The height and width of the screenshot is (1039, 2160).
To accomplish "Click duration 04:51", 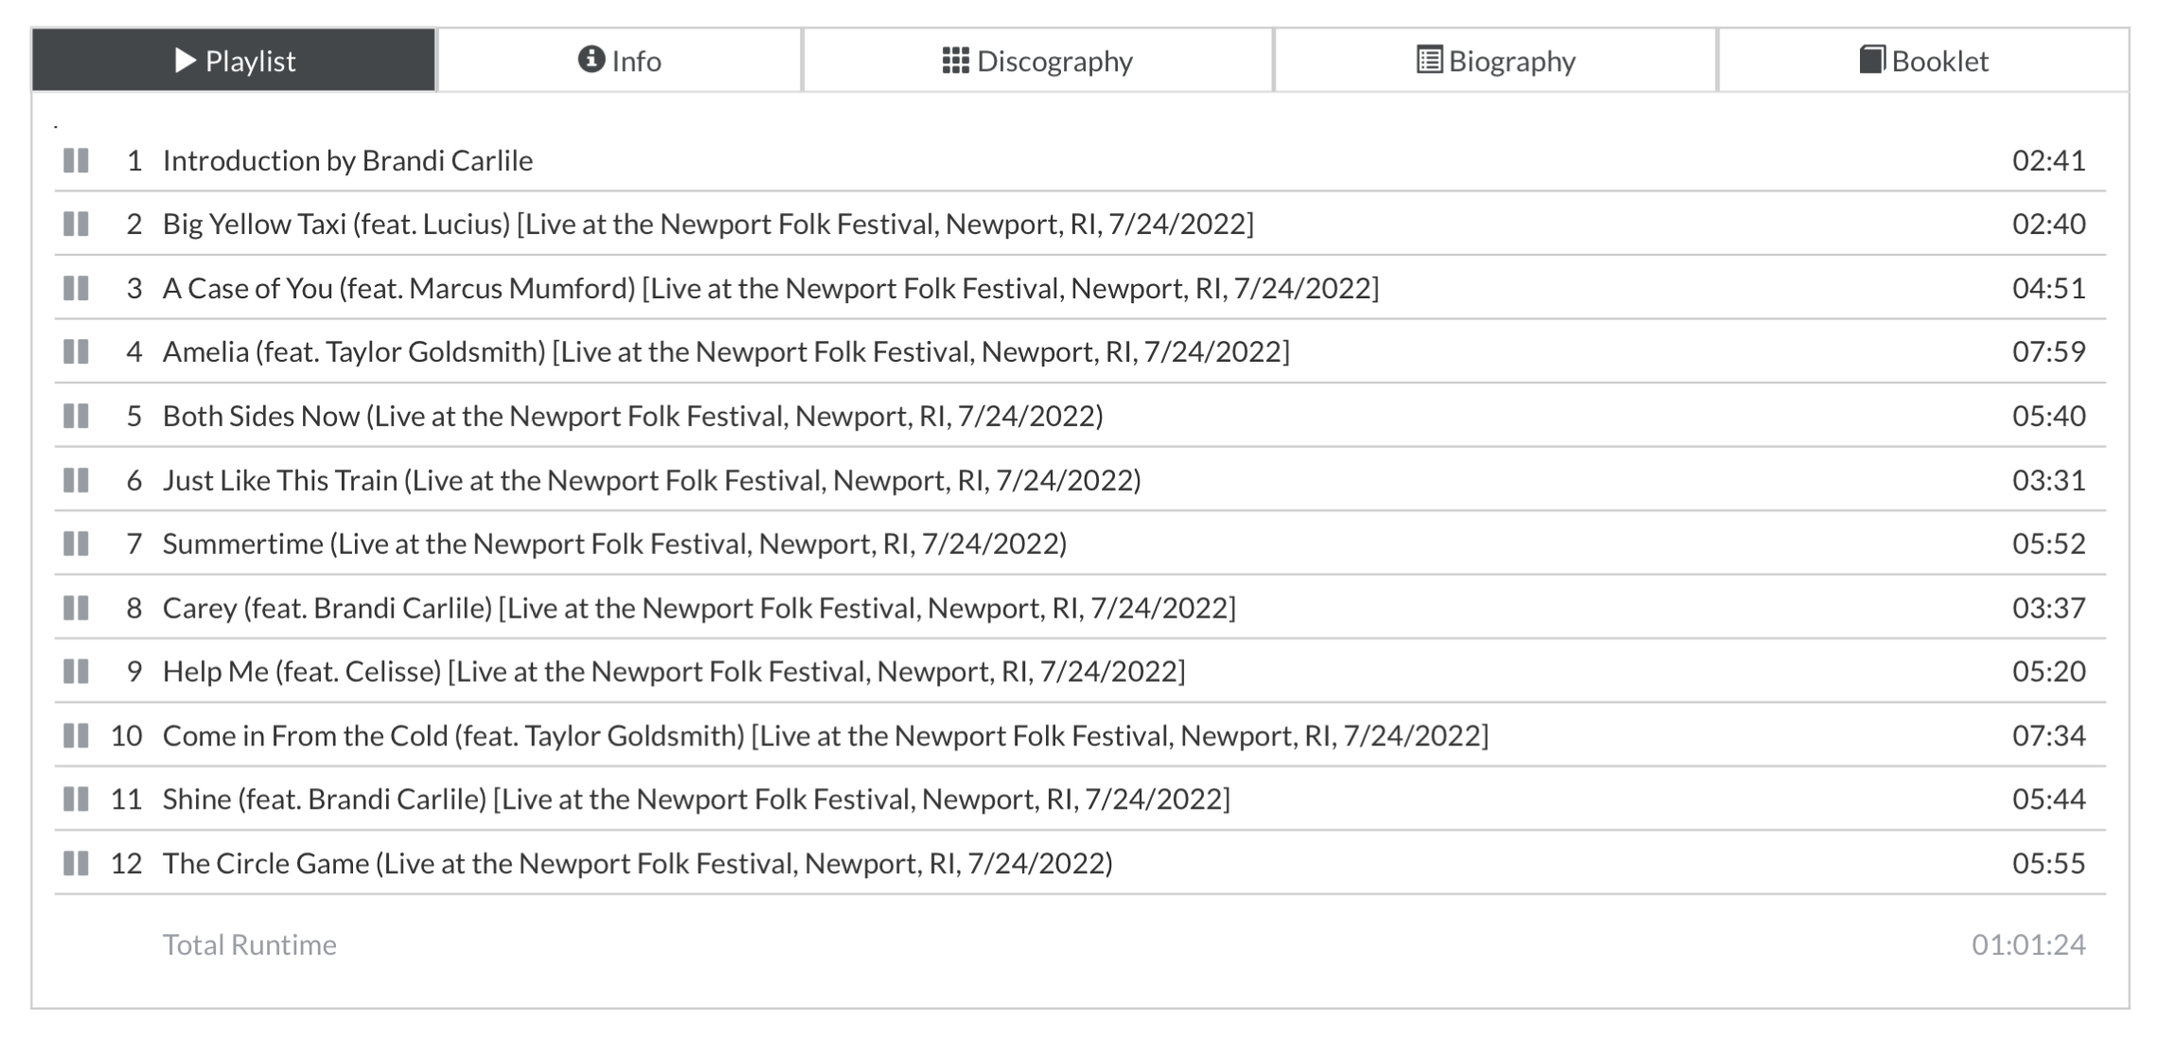I will point(2049,288).
